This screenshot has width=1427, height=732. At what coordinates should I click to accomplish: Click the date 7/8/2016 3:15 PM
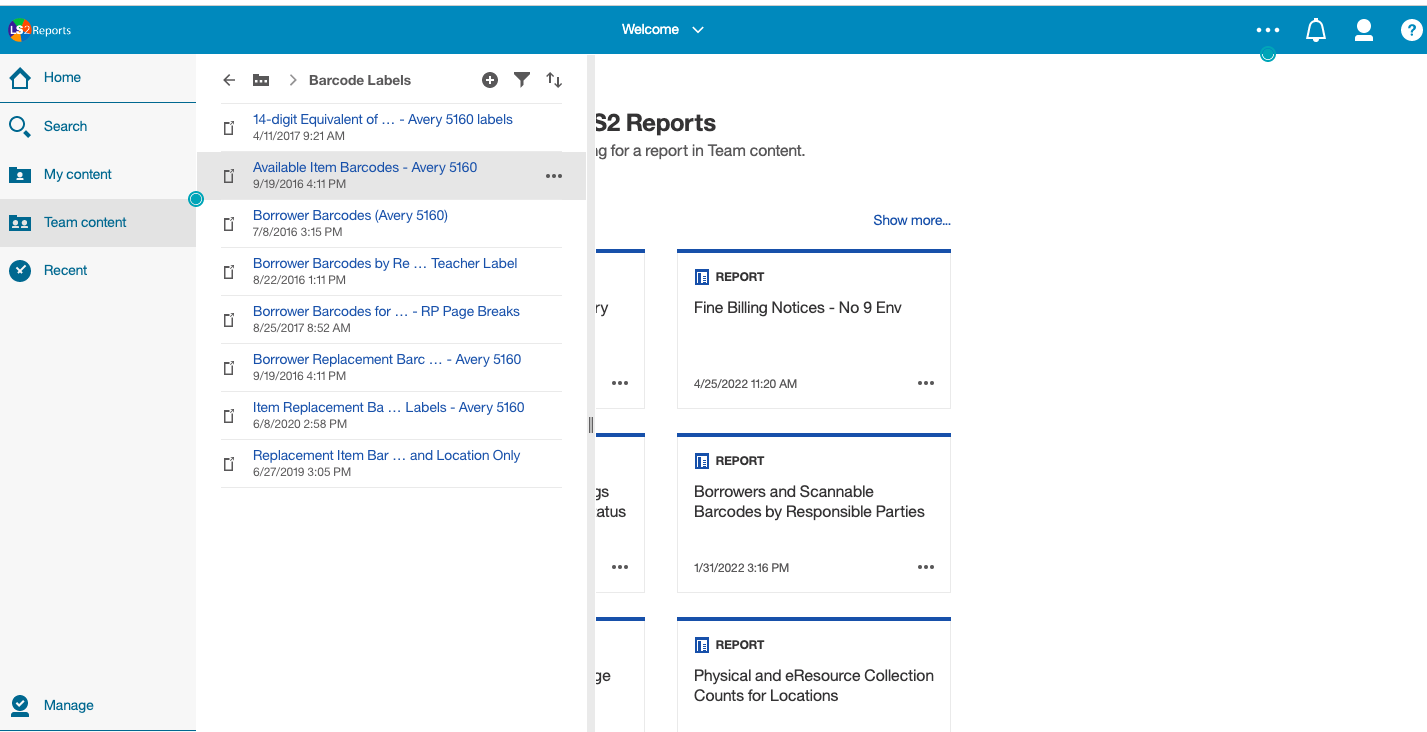tap(298, 232)
